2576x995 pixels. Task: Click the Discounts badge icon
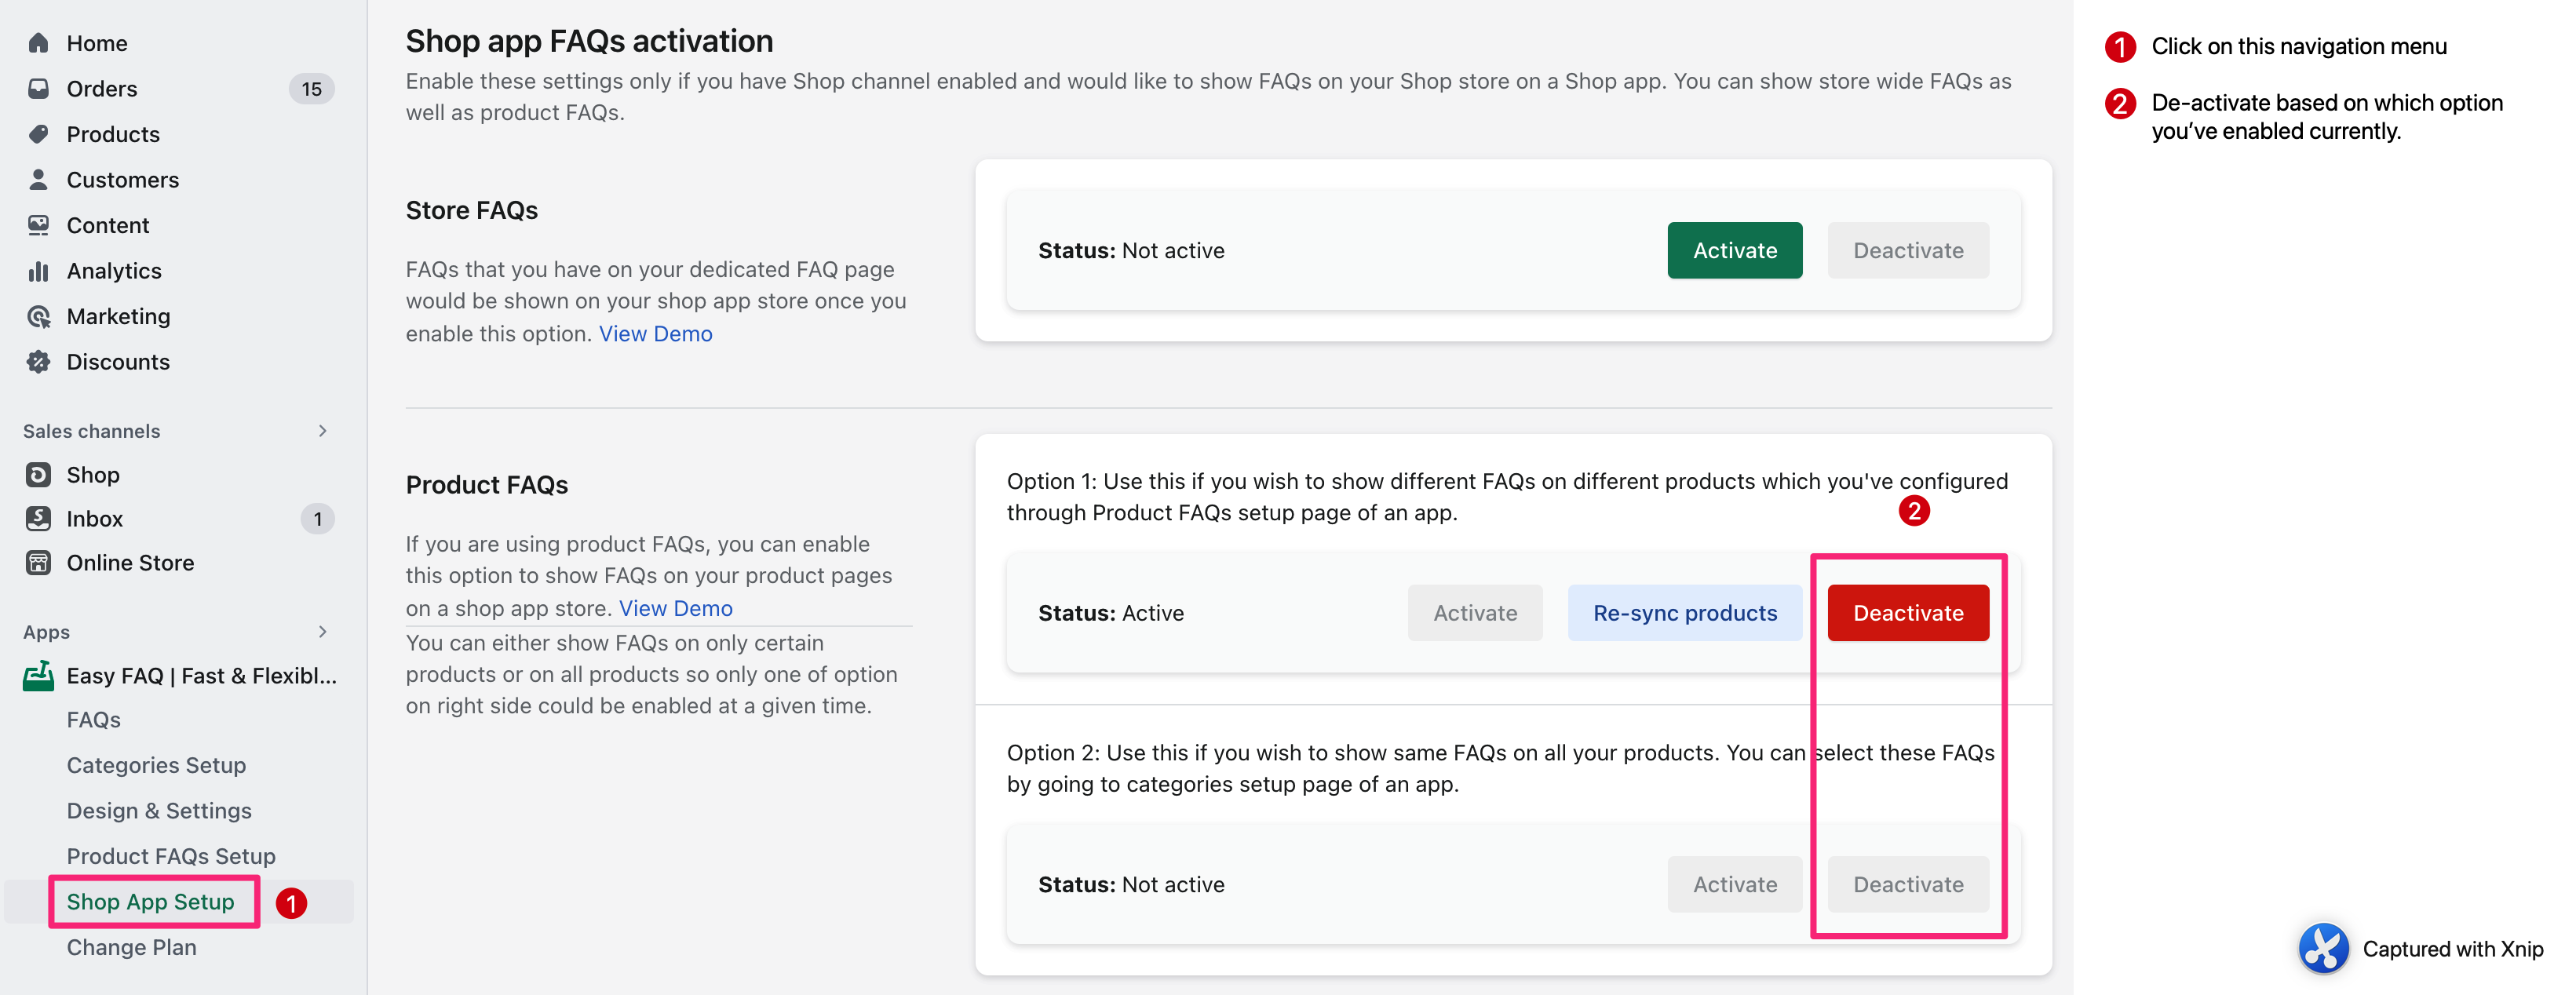coord(38,362)
